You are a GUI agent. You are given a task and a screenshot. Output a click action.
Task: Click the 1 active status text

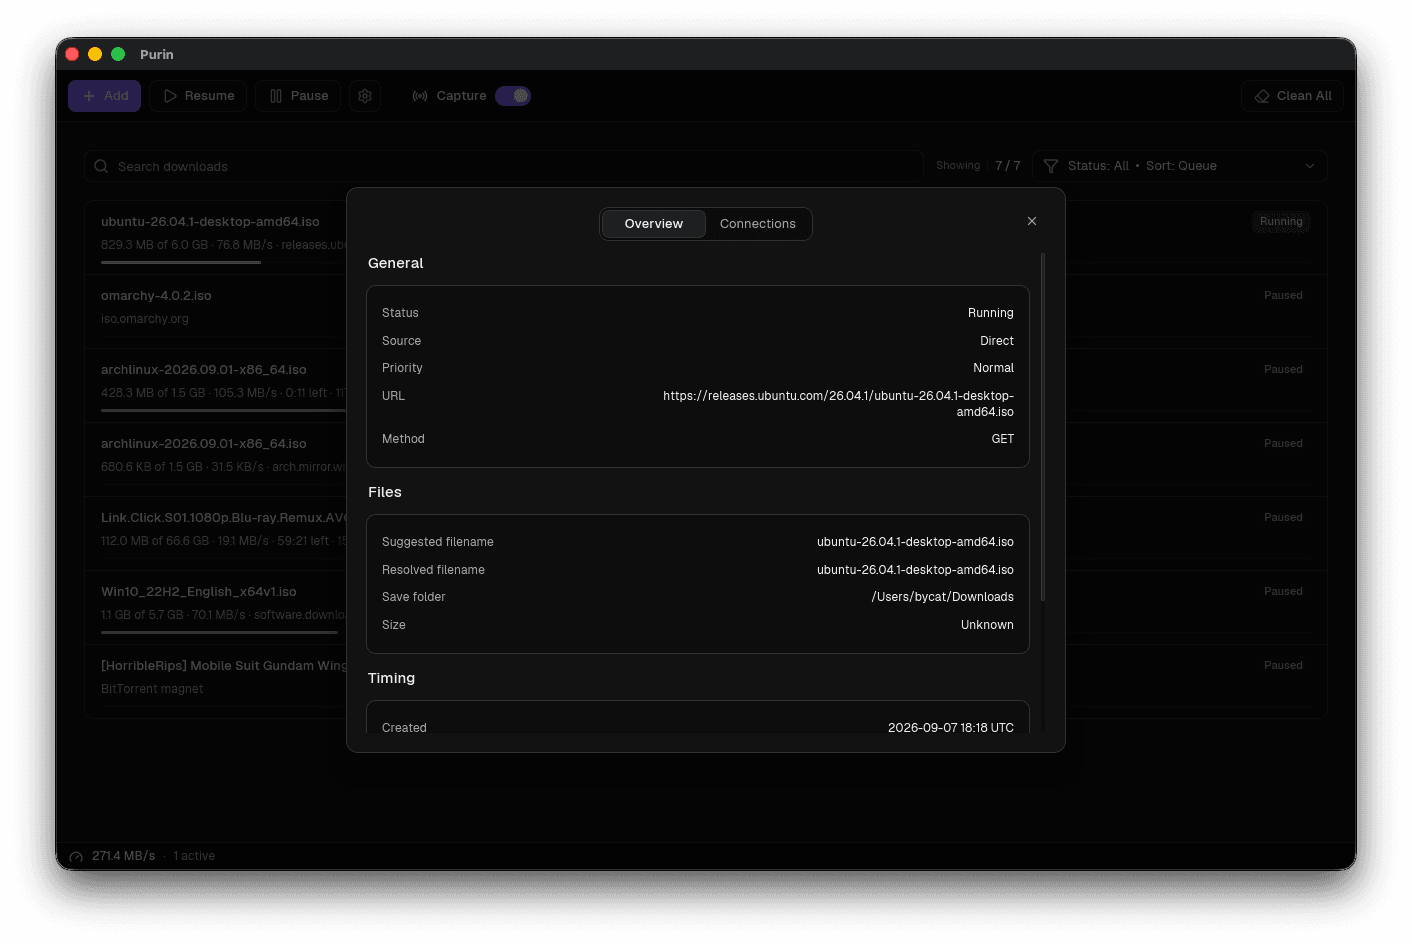click(x=194, y=856)
